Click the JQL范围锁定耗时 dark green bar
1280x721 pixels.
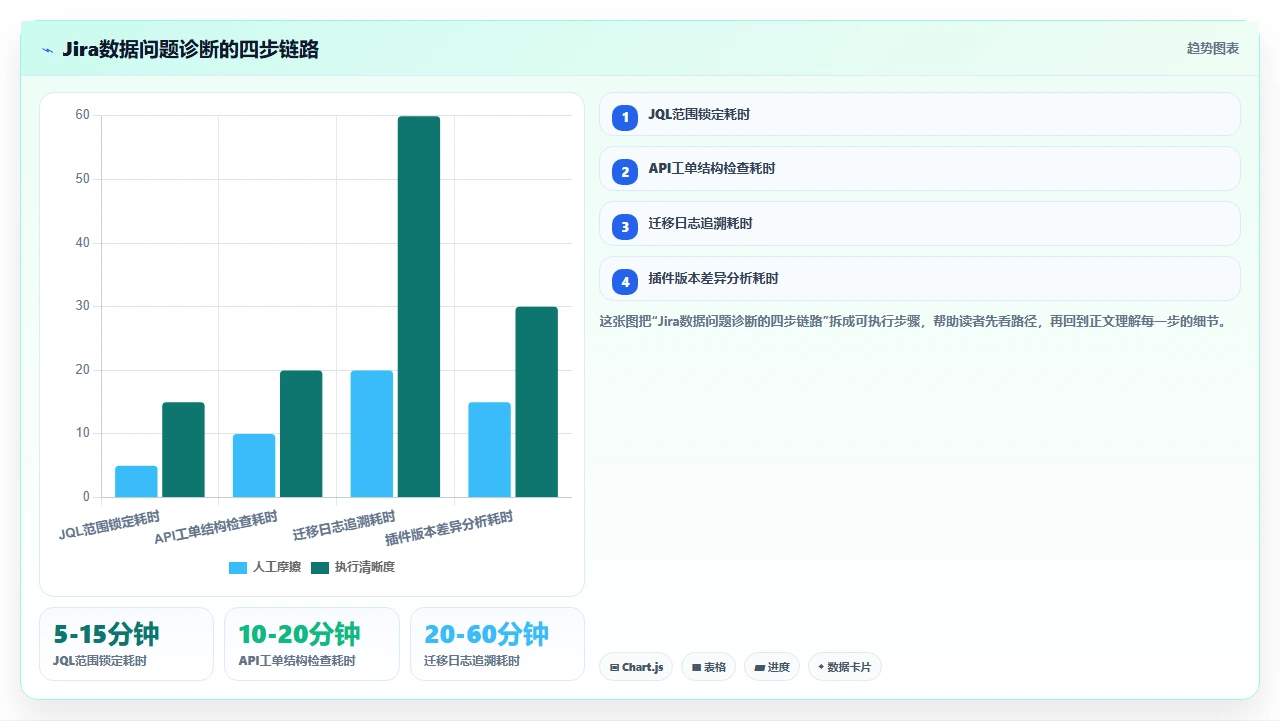pos(183,449)
